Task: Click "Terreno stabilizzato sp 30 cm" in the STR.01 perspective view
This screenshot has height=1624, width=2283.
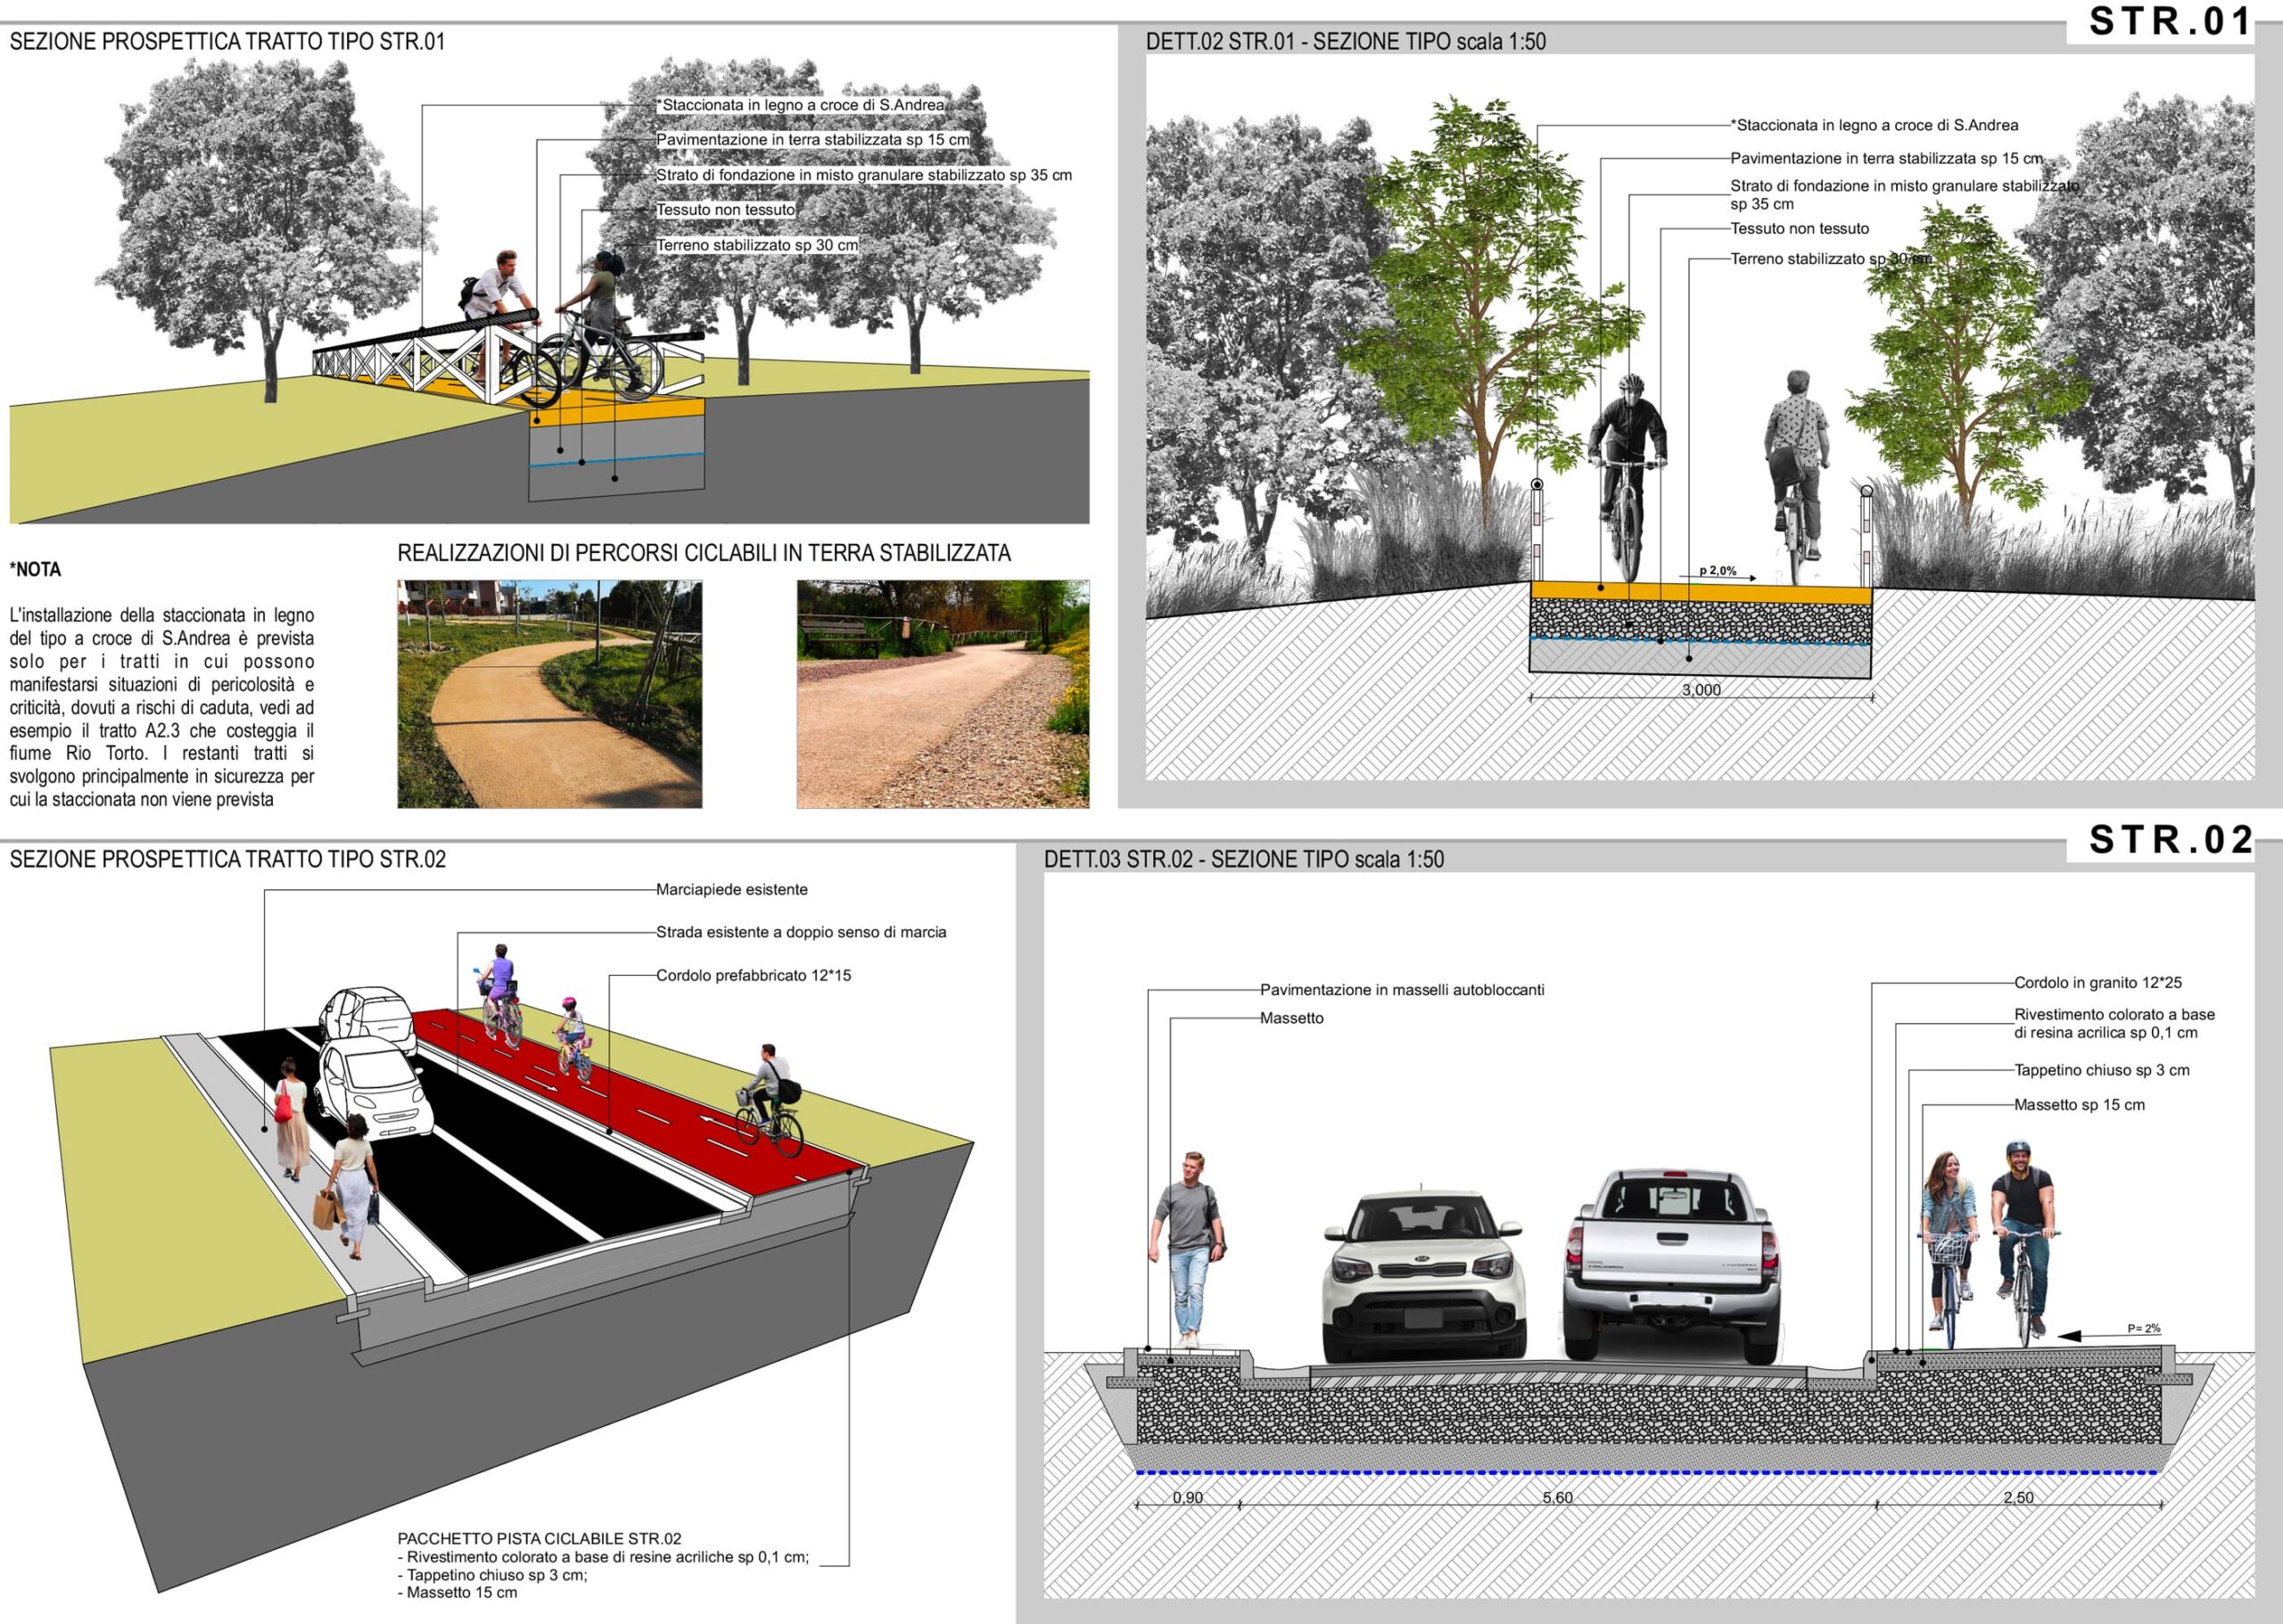Action: [757, 245]
